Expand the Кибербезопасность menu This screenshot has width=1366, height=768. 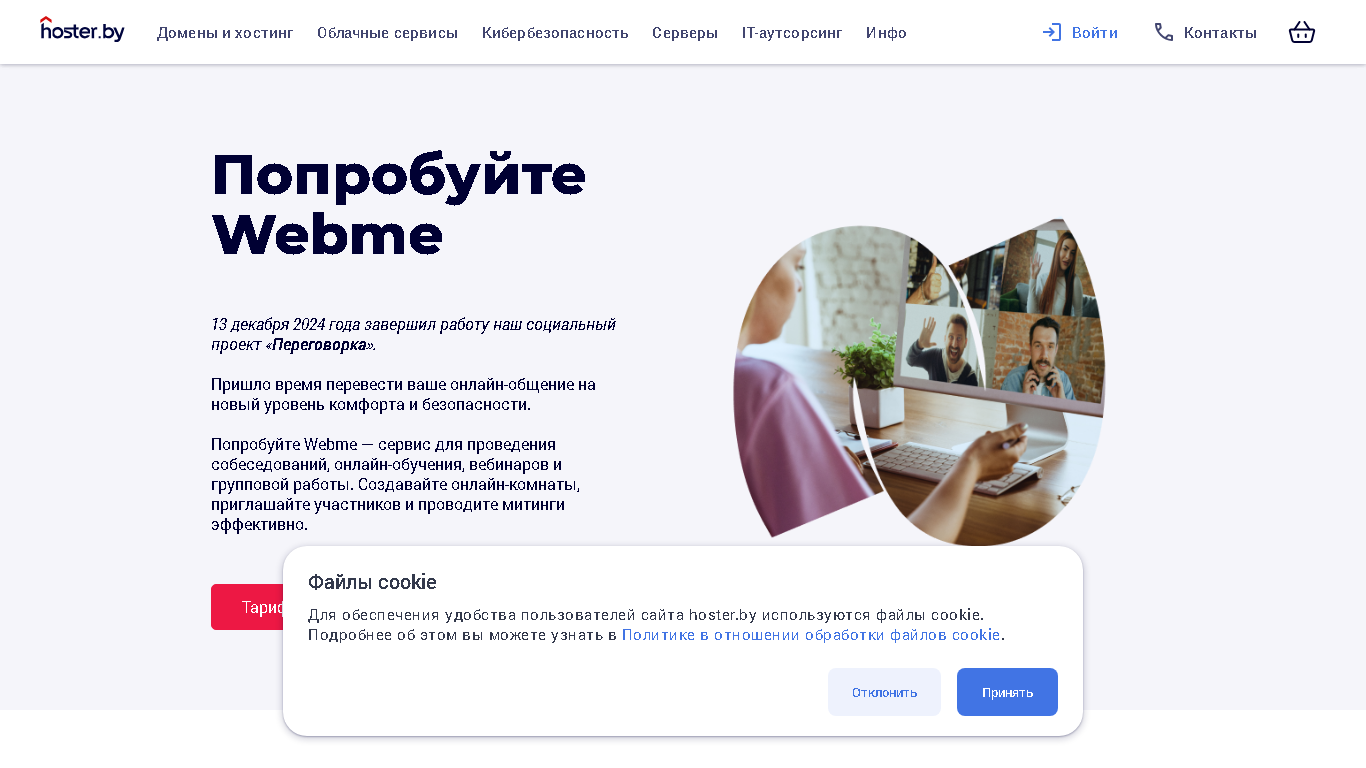coord(555,33)
